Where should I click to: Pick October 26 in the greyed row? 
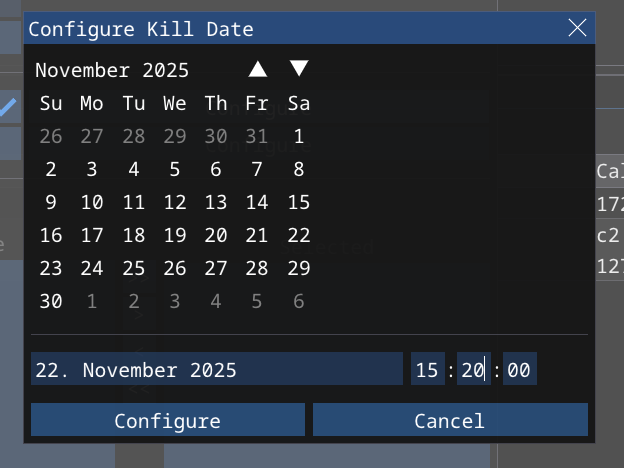(51, 136)
